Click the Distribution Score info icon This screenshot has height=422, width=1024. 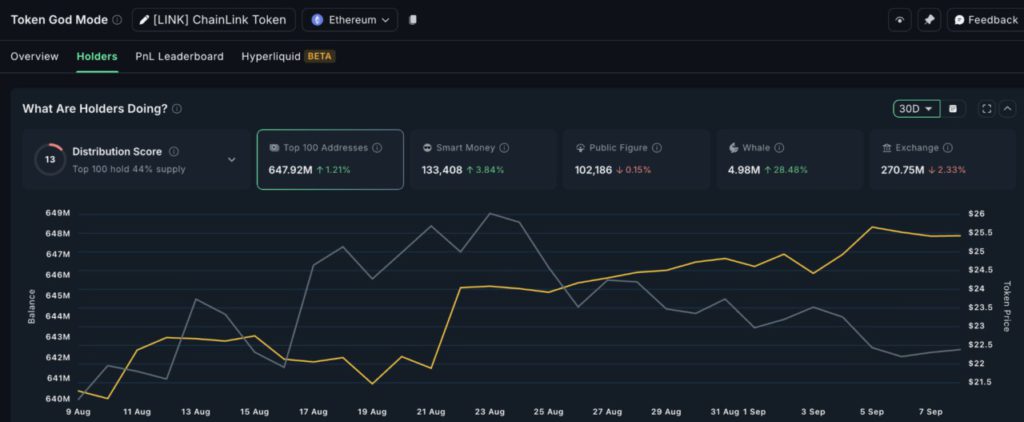pyautogui.click(x=174, y=152)
